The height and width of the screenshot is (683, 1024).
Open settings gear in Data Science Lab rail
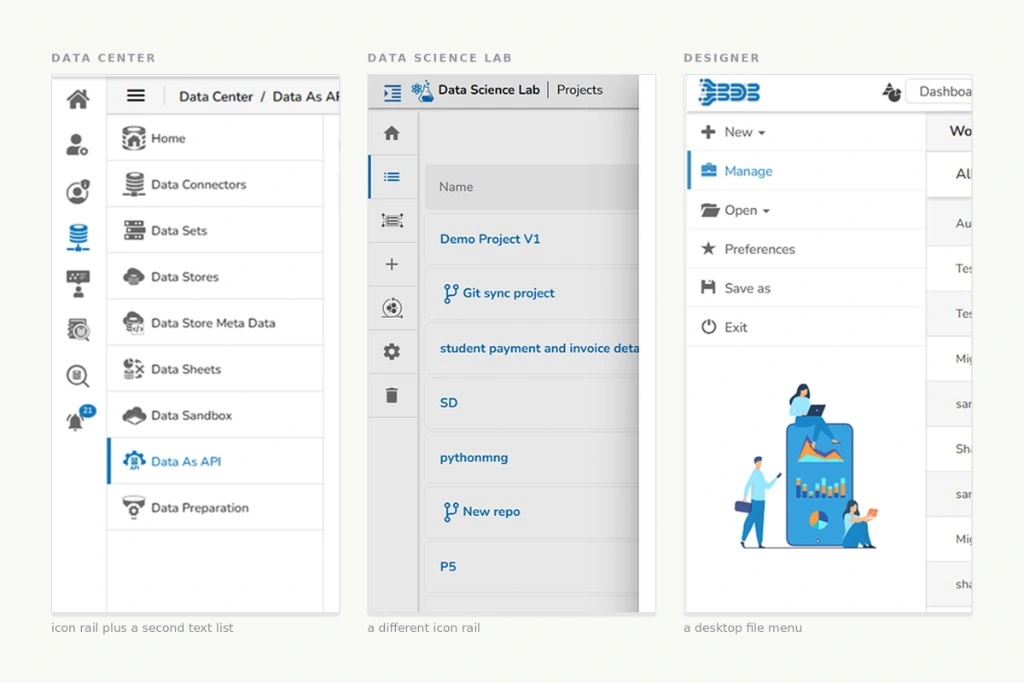click(x=392, y=352)
